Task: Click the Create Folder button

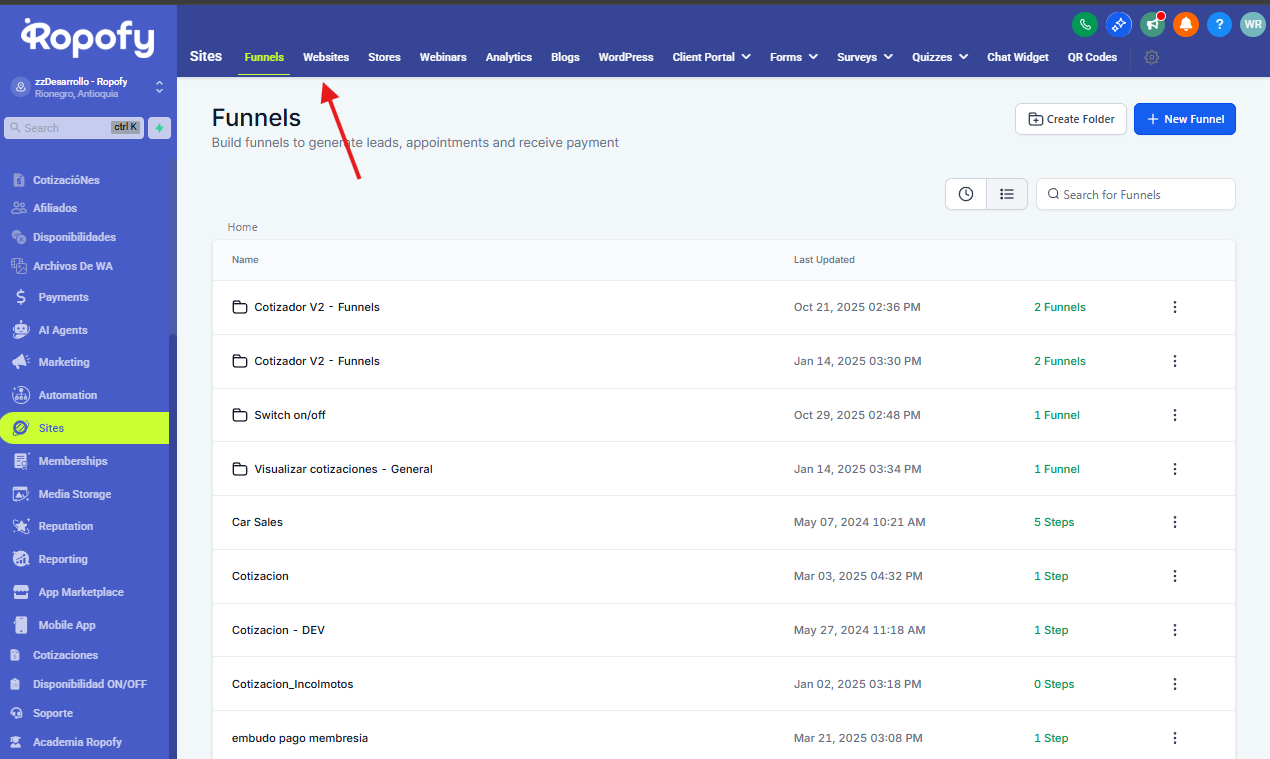Action: coord(1071,119)
